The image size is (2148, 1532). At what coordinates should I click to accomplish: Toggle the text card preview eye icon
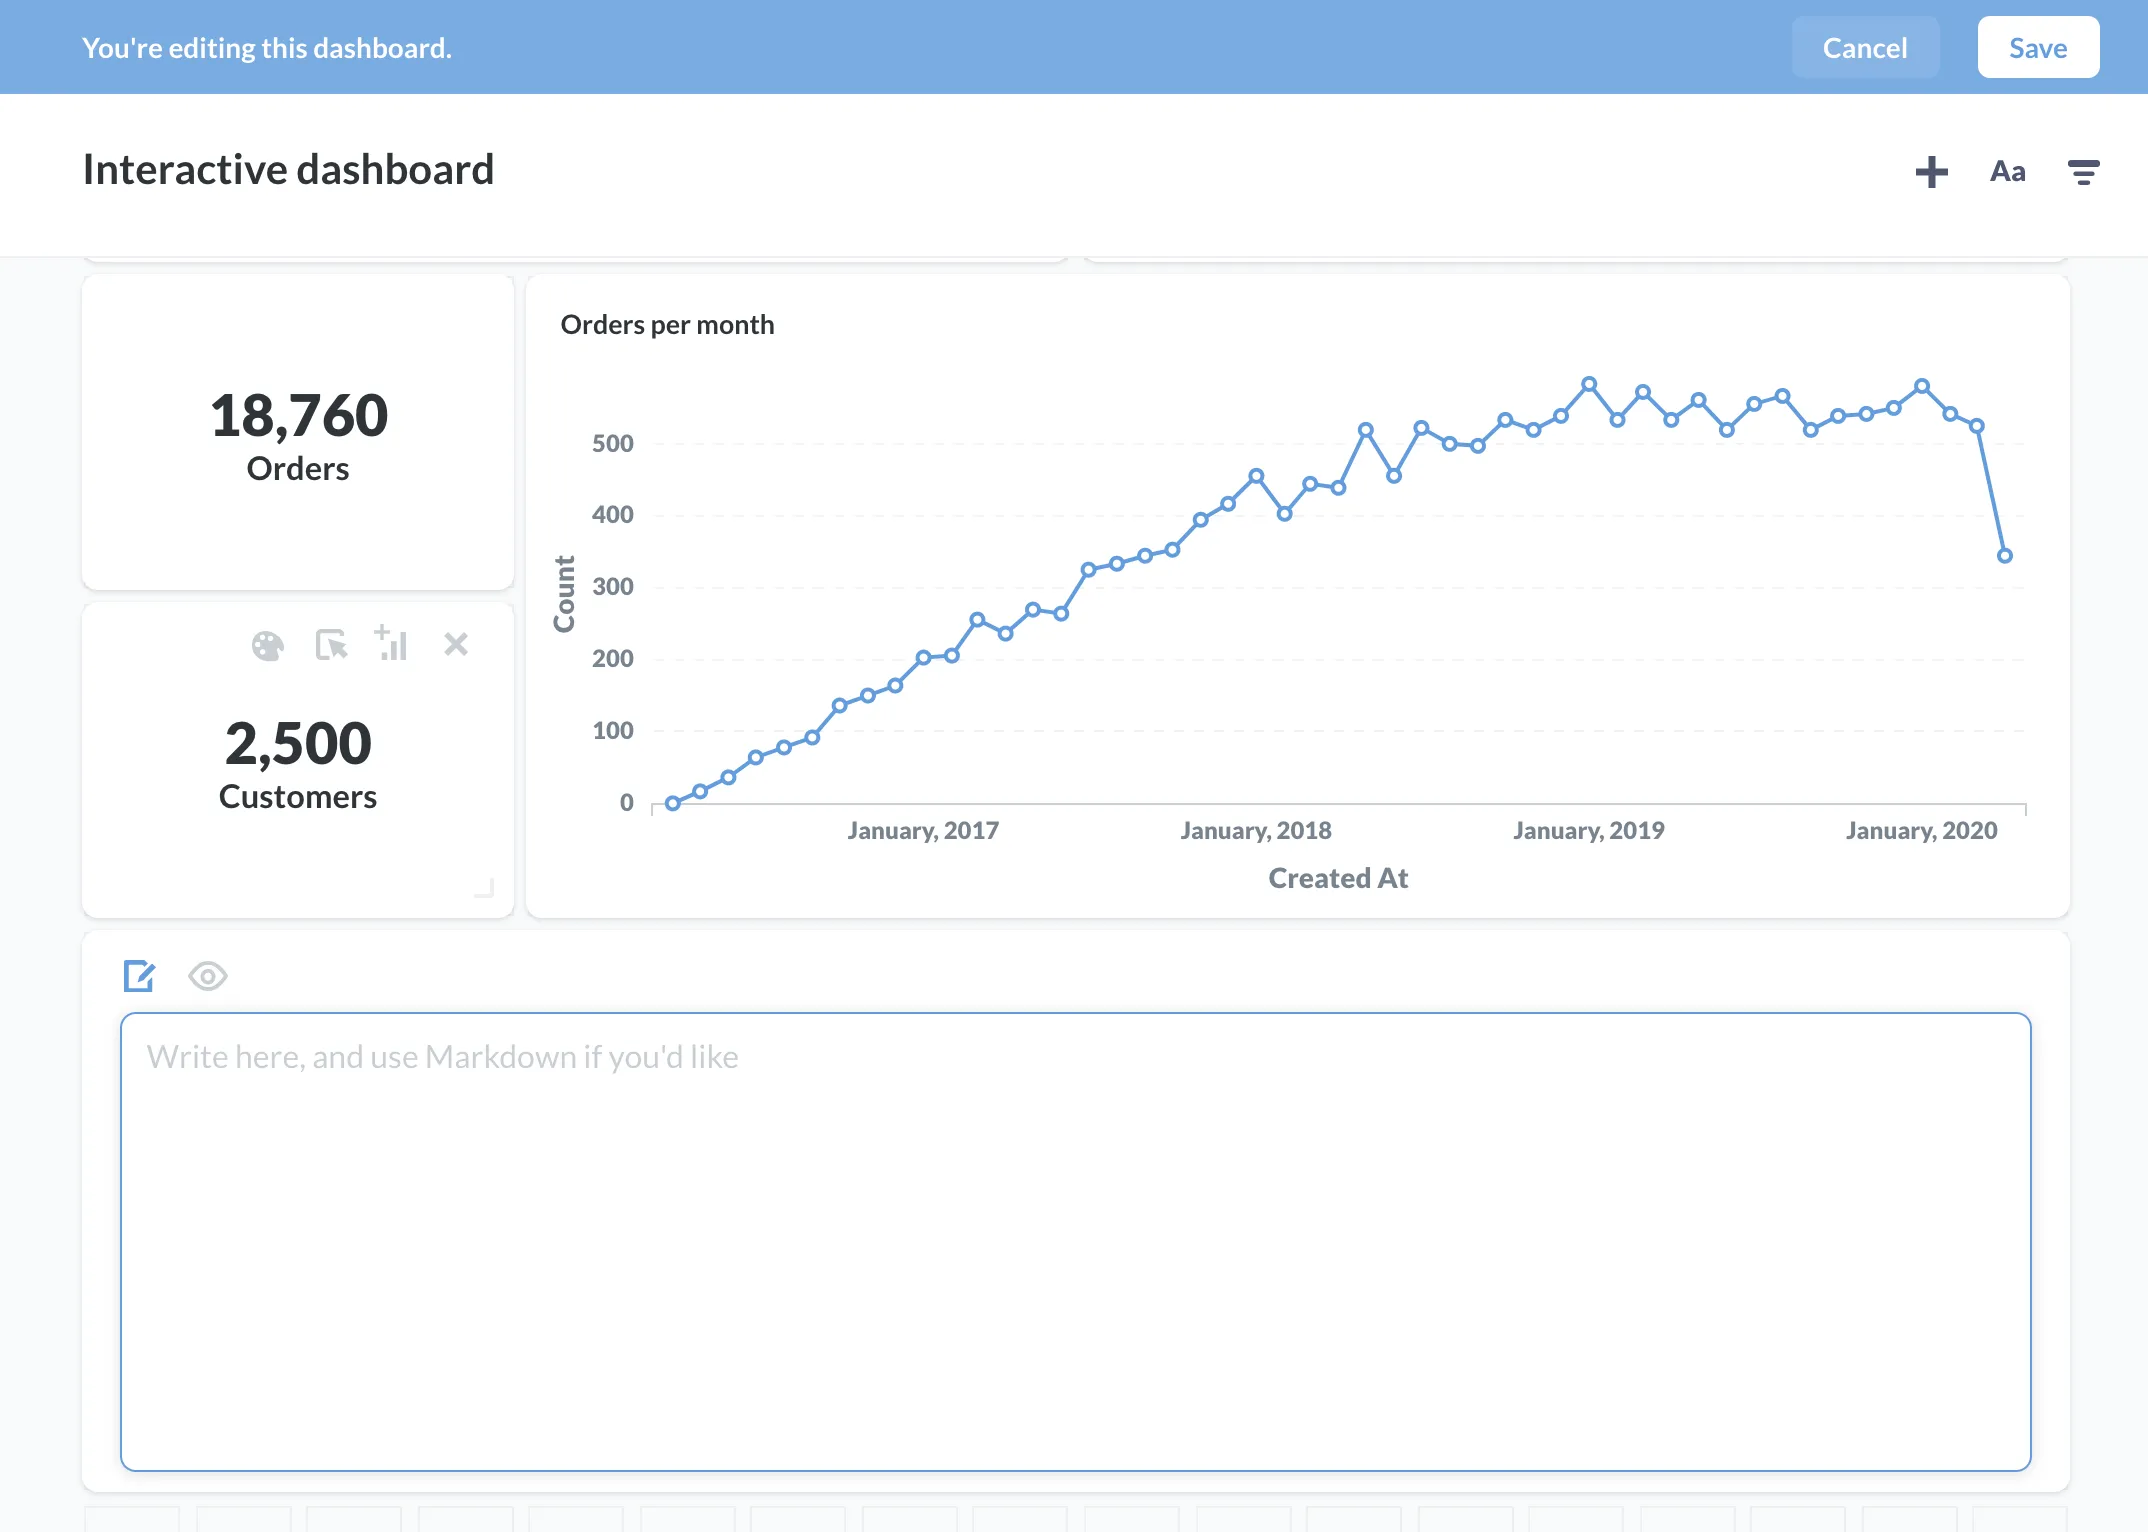coord(208,976)
